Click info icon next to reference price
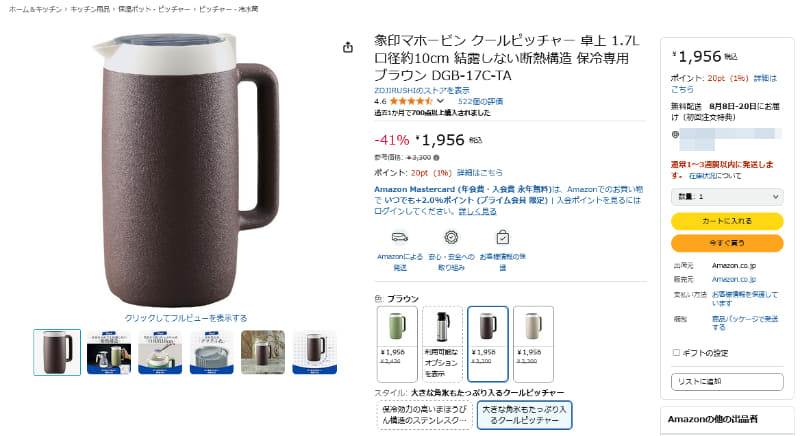 [436, 158]
